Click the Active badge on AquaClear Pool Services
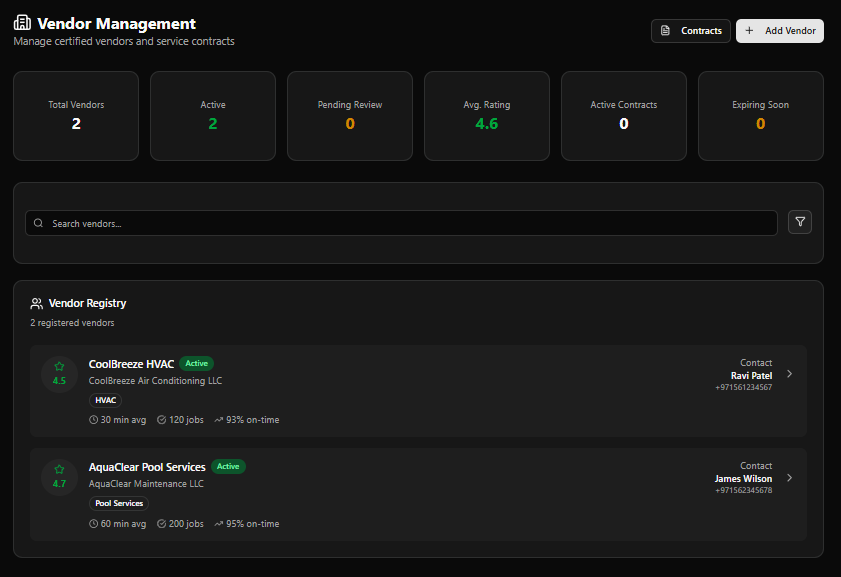This screenshot has height=577, width=841. point(228,467)
